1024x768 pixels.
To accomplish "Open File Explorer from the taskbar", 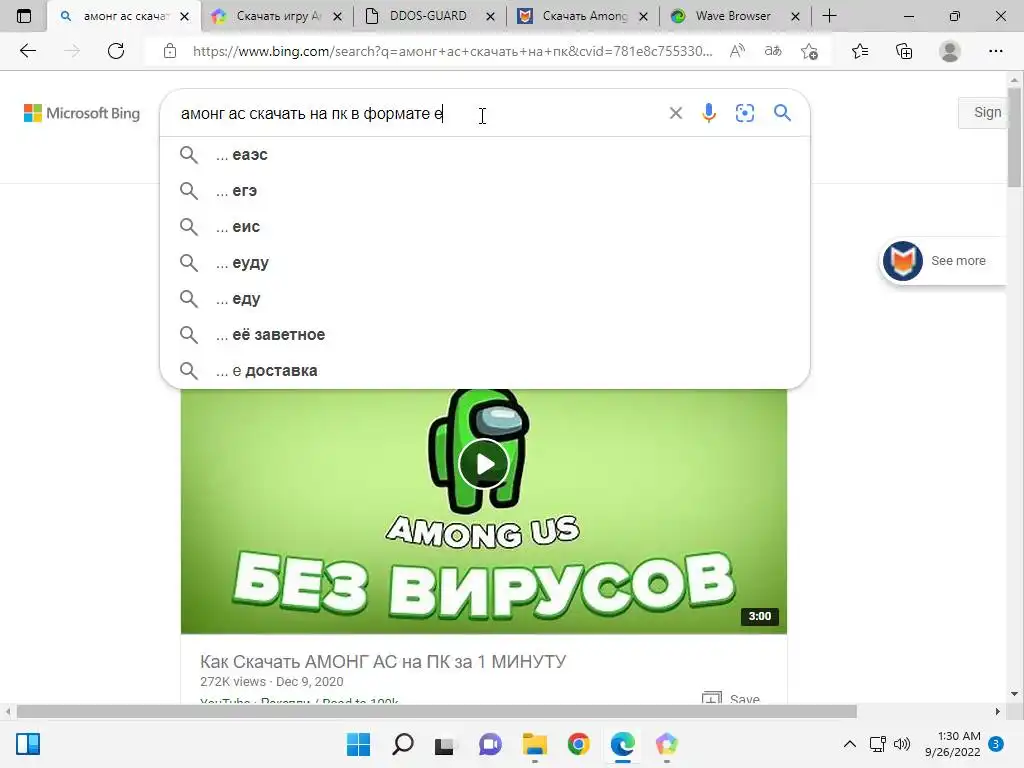I will pos(534,744).
